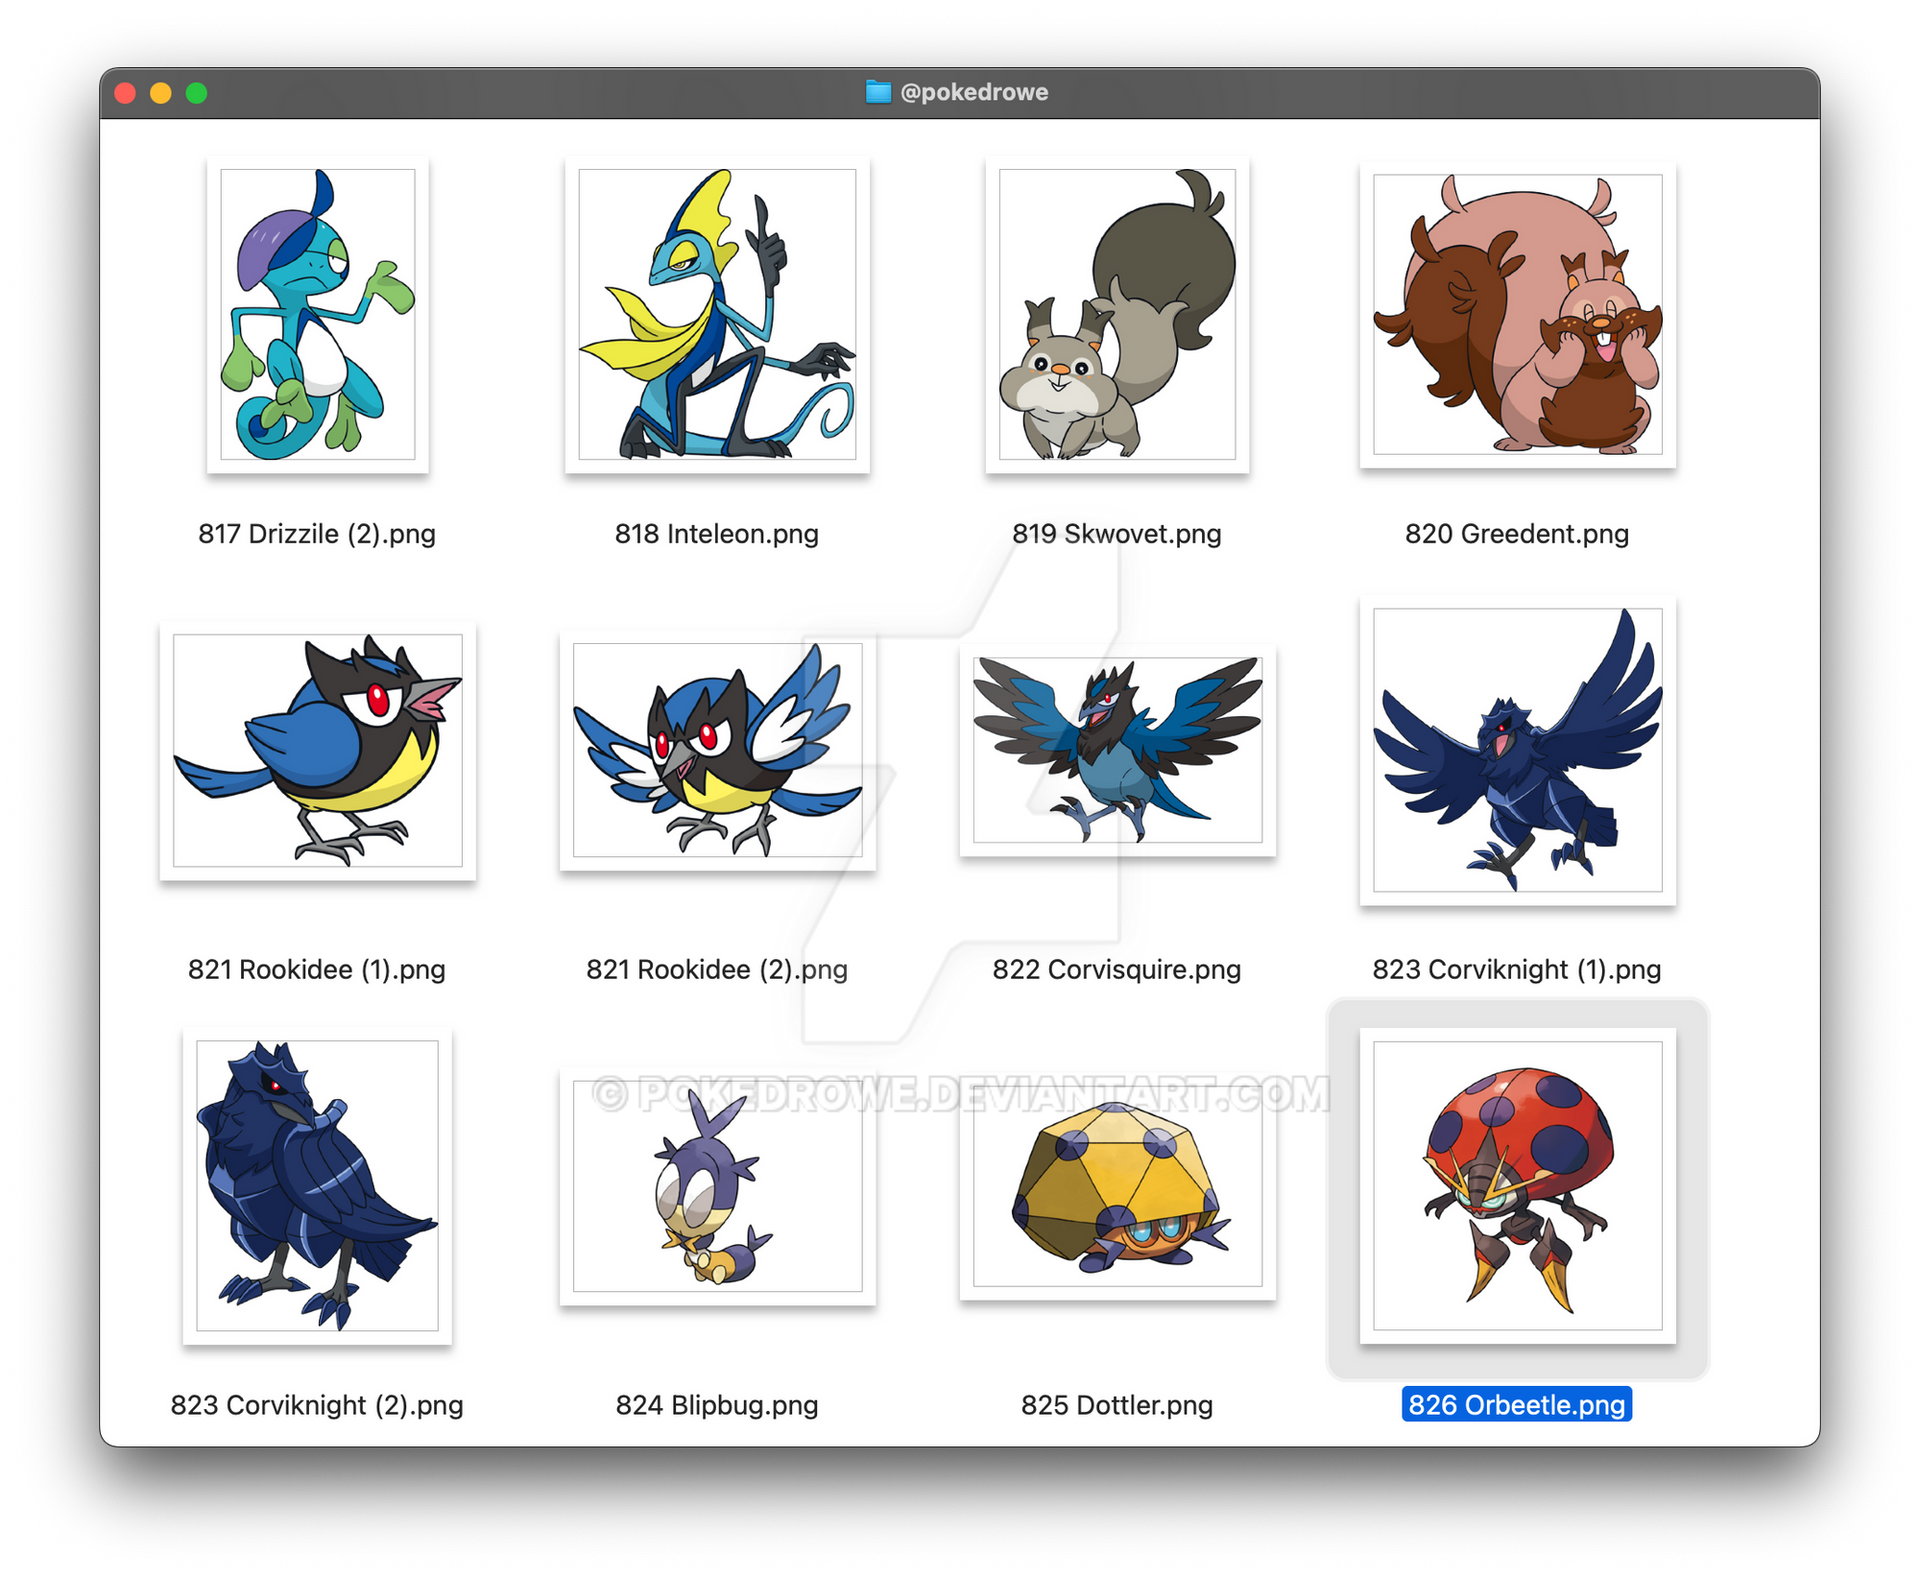
Task: Select the 821 Rookidee (2) image thumbnail
Action: click(x=717, y=750)
